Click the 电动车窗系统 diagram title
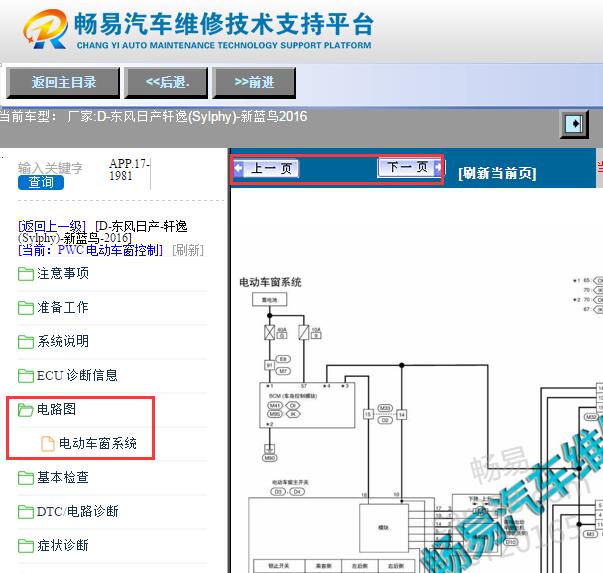 click(x=270, y=282)
